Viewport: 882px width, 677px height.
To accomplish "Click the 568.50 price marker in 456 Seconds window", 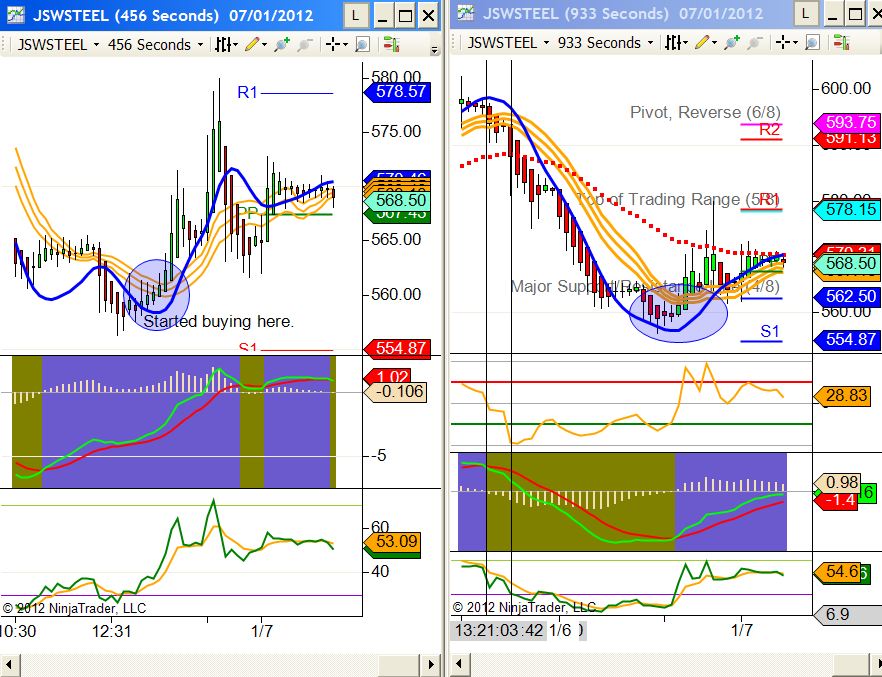I will [398, 200].
